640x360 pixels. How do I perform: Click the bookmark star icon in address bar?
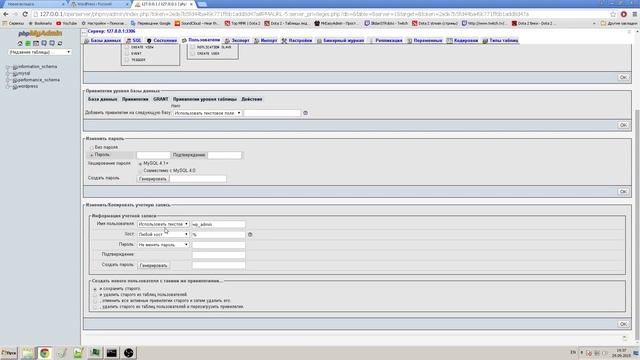(613, 14)
